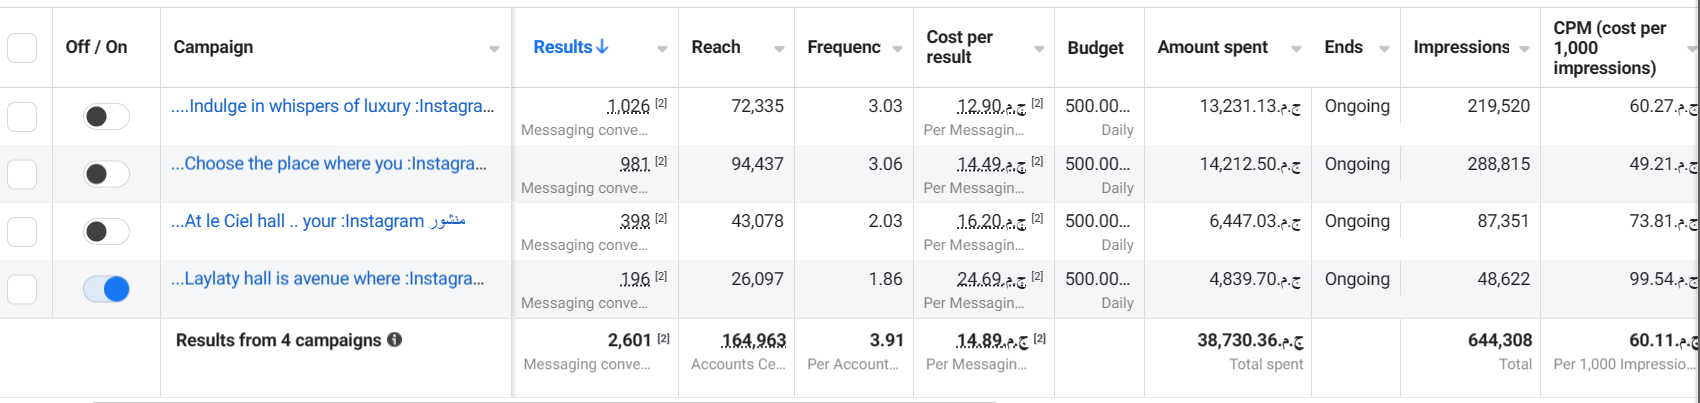1700x403 pixels.
Task: Open the Ends column dropdown arrow
Action: click(1384, 49)
